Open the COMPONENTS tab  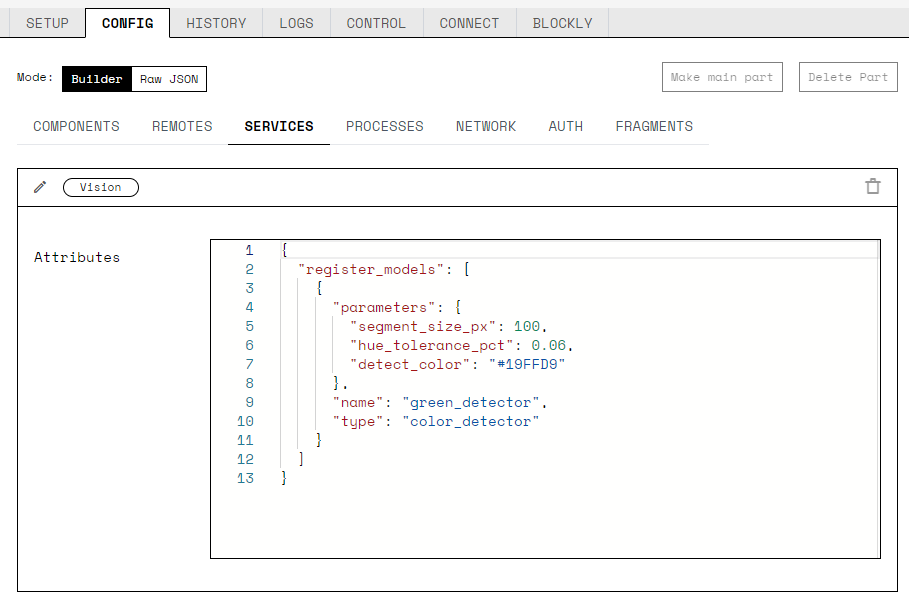point(76,126)
